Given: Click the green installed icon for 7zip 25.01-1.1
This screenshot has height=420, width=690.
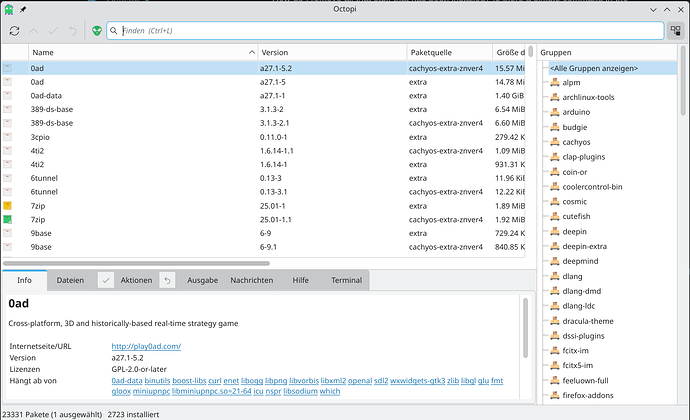Looking at the screenshot, I should coord(7,219).
